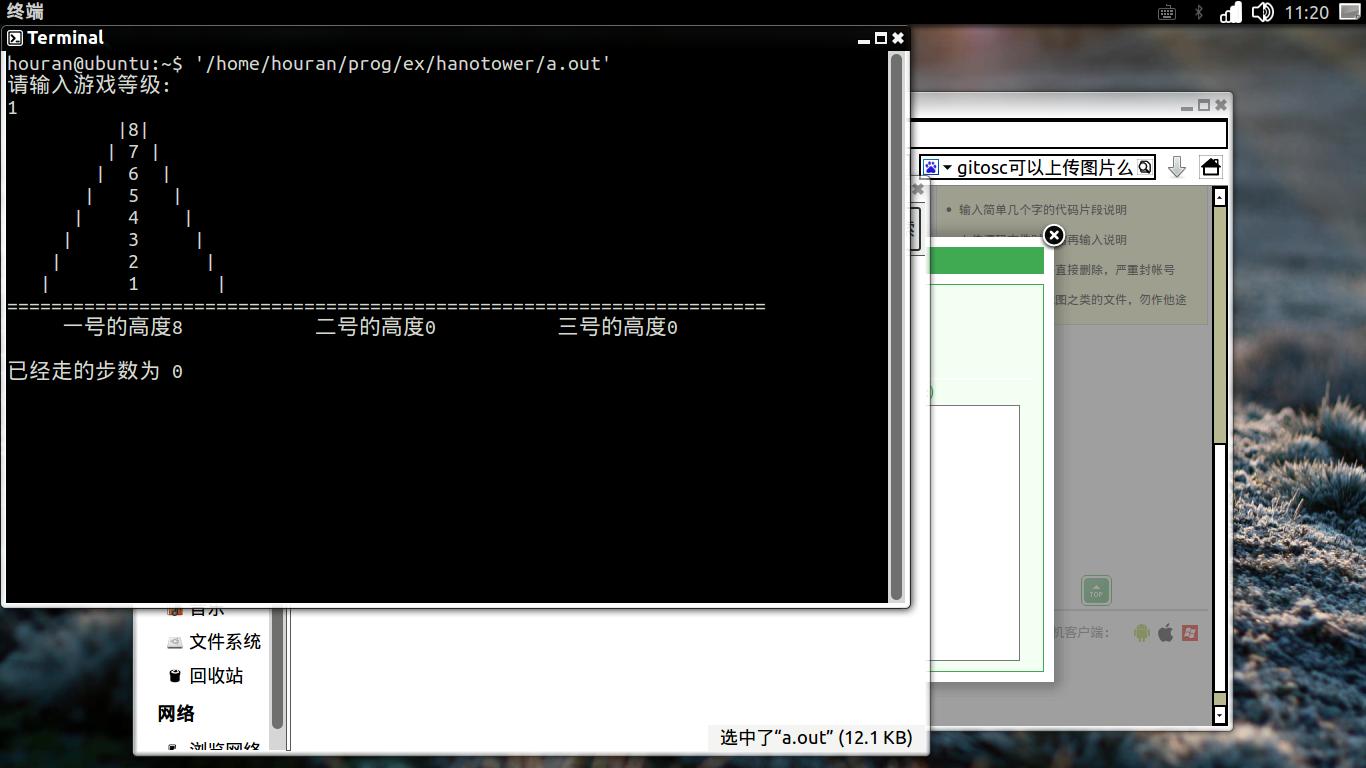Expand the Baidu search engine dropdown
Viewport: 1366px width, 768px height.
937,167
